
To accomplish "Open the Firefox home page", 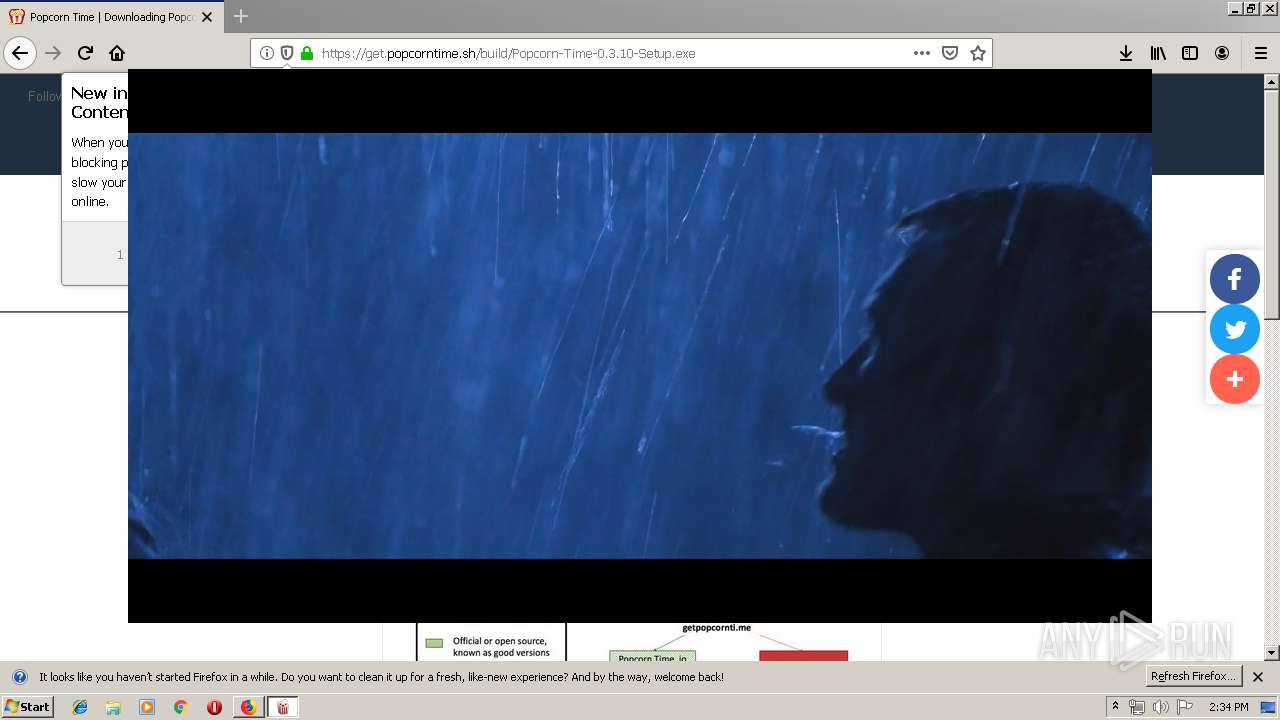I will (117, 53).
